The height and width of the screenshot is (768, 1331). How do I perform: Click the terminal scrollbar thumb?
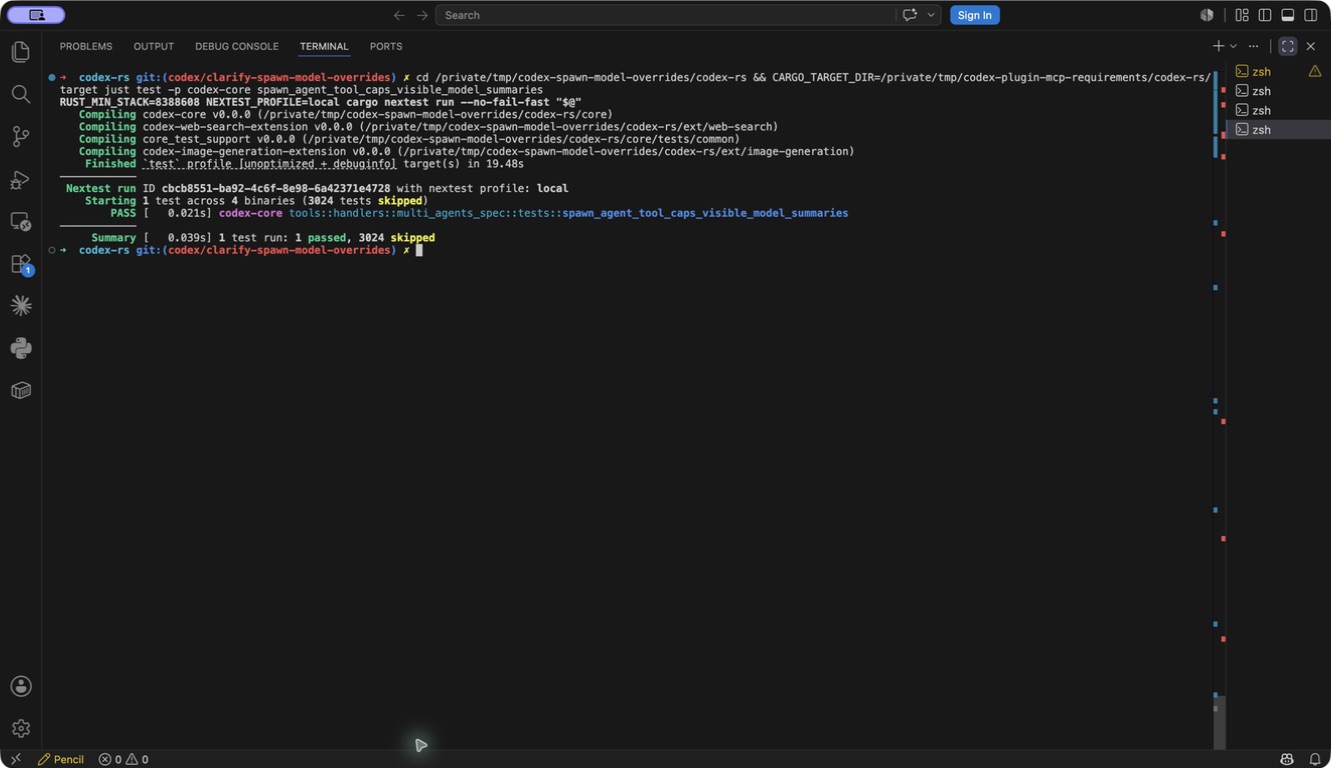click(x=1219, y=722)
